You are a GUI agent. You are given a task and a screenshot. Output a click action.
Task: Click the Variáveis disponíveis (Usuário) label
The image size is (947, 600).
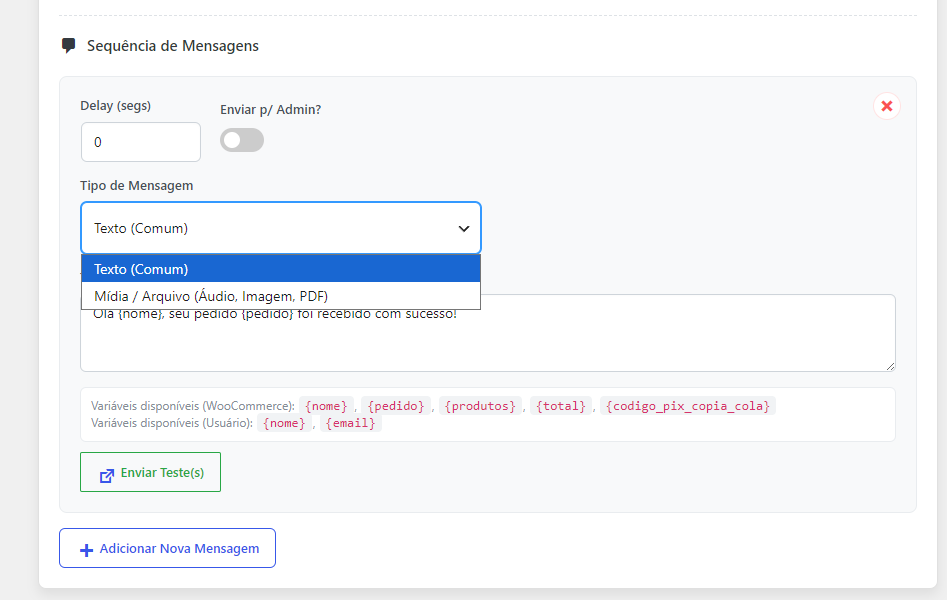click(x=172, y=423)
